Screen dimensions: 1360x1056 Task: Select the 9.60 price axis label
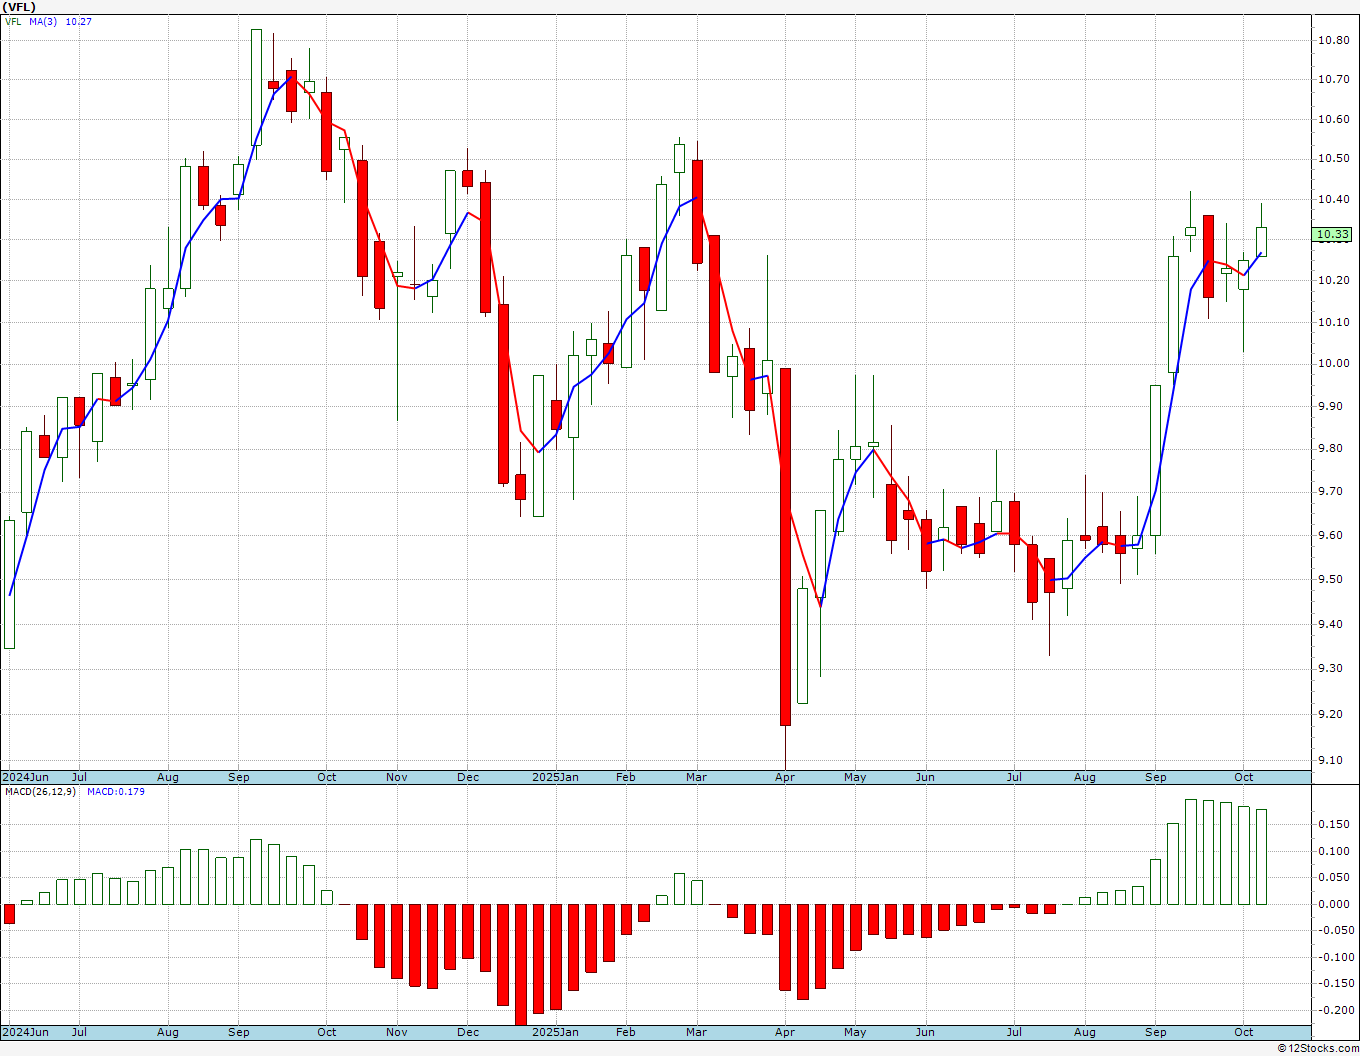point(1332,535)
